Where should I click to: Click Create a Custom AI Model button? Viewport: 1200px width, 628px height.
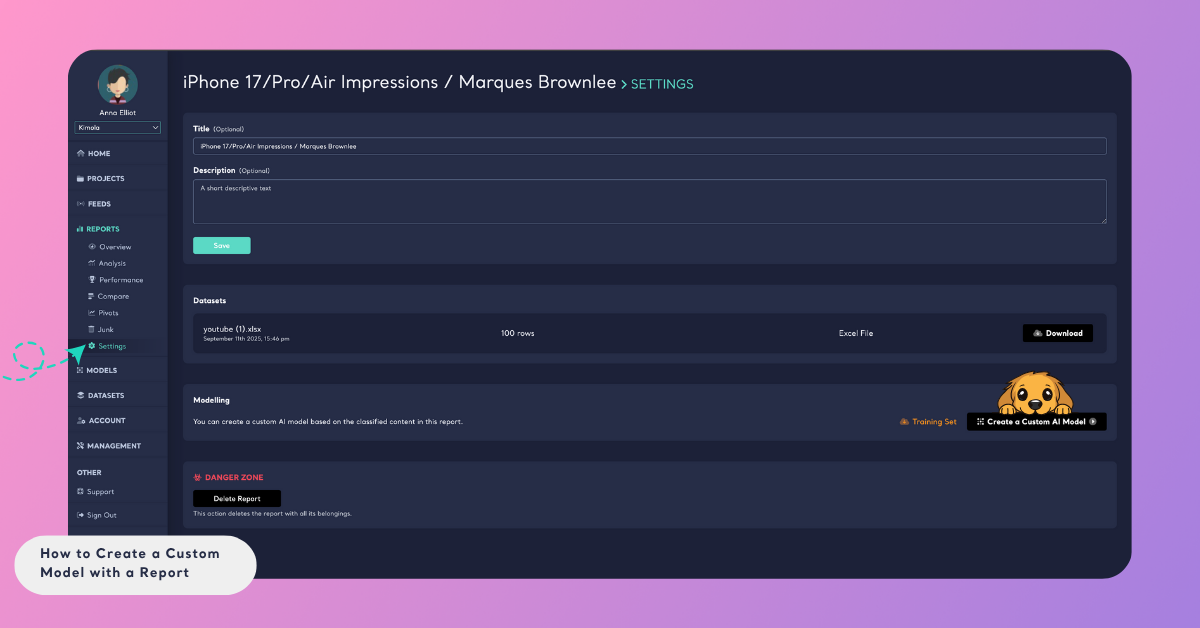click(1036, 422)
